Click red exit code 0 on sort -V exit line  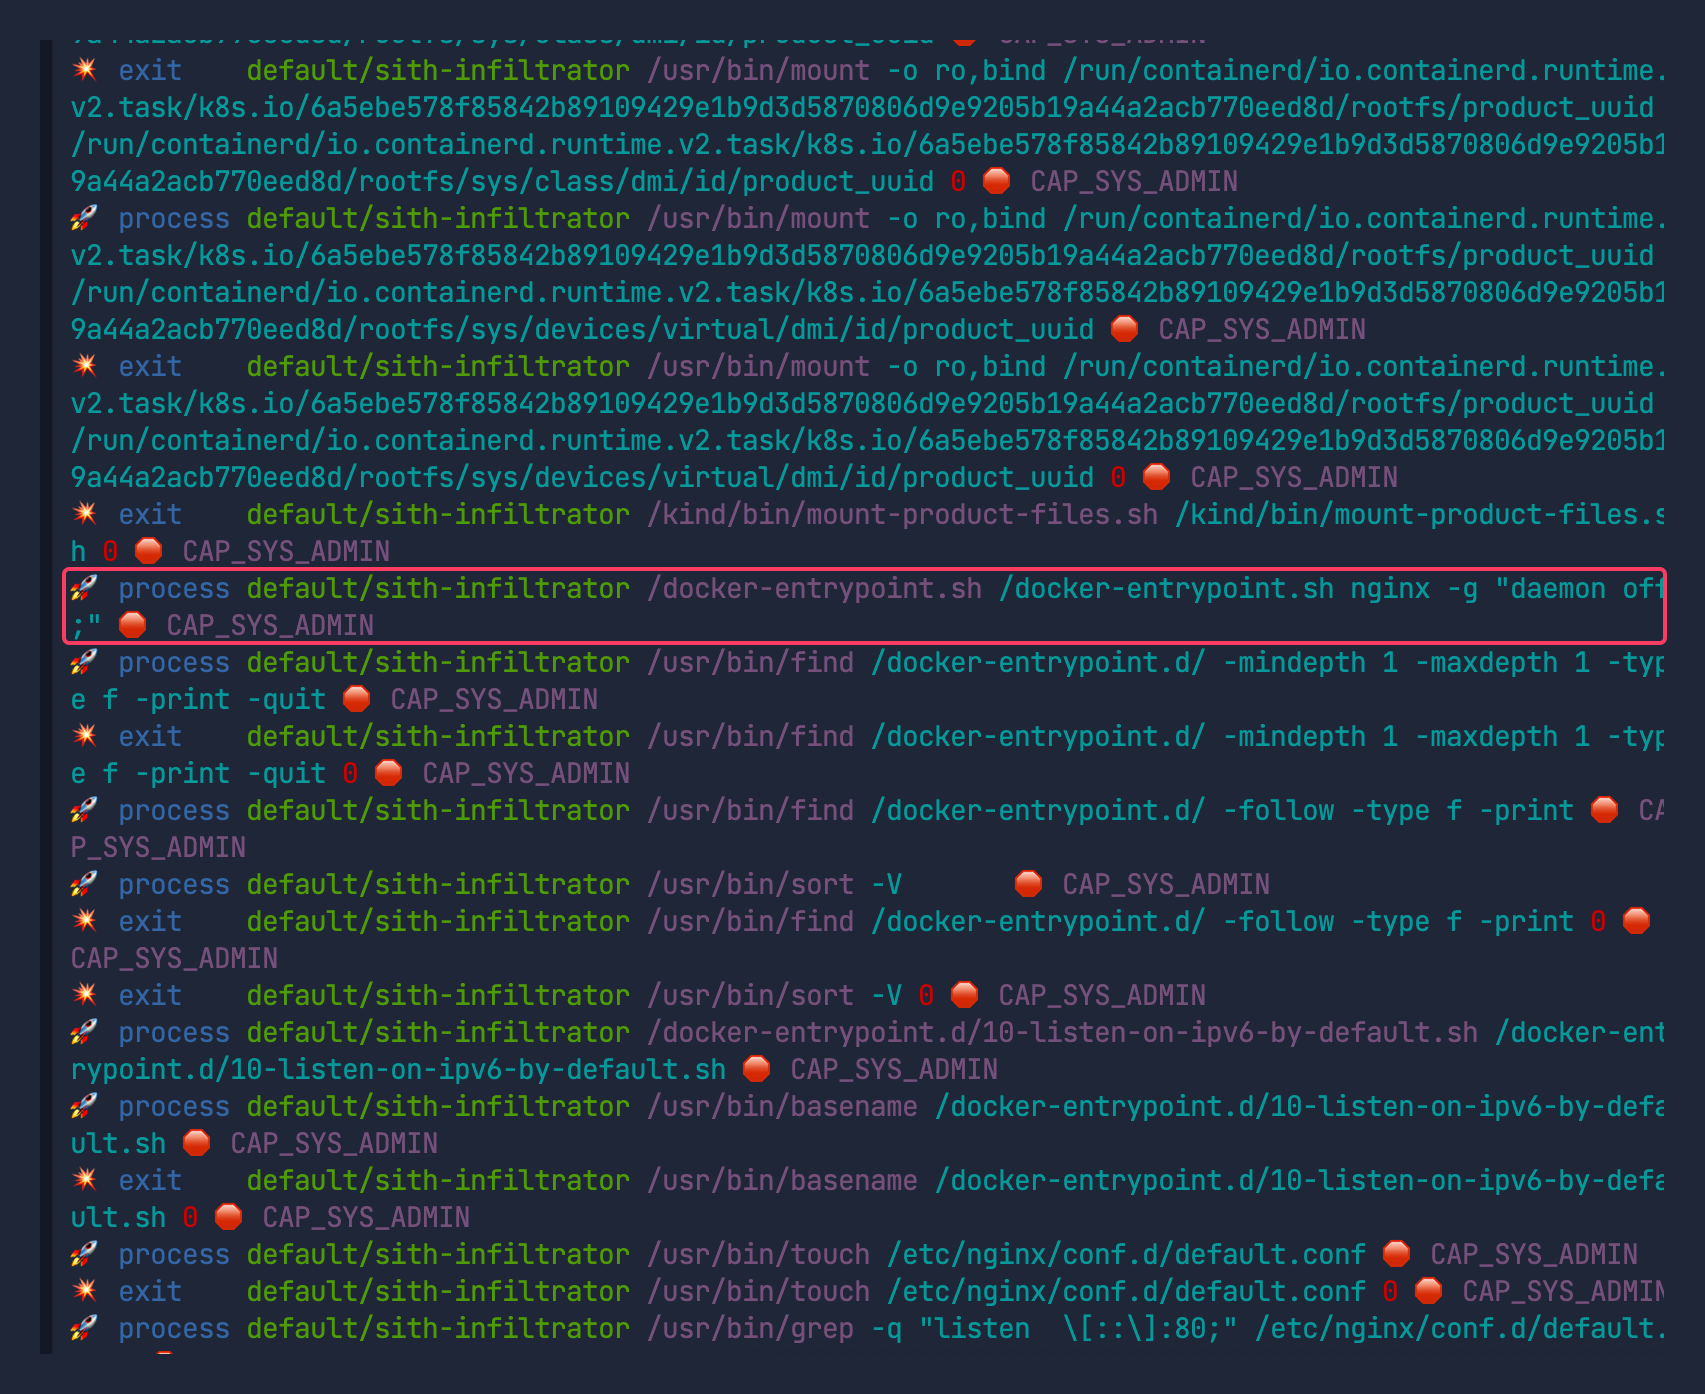(926, 996)
